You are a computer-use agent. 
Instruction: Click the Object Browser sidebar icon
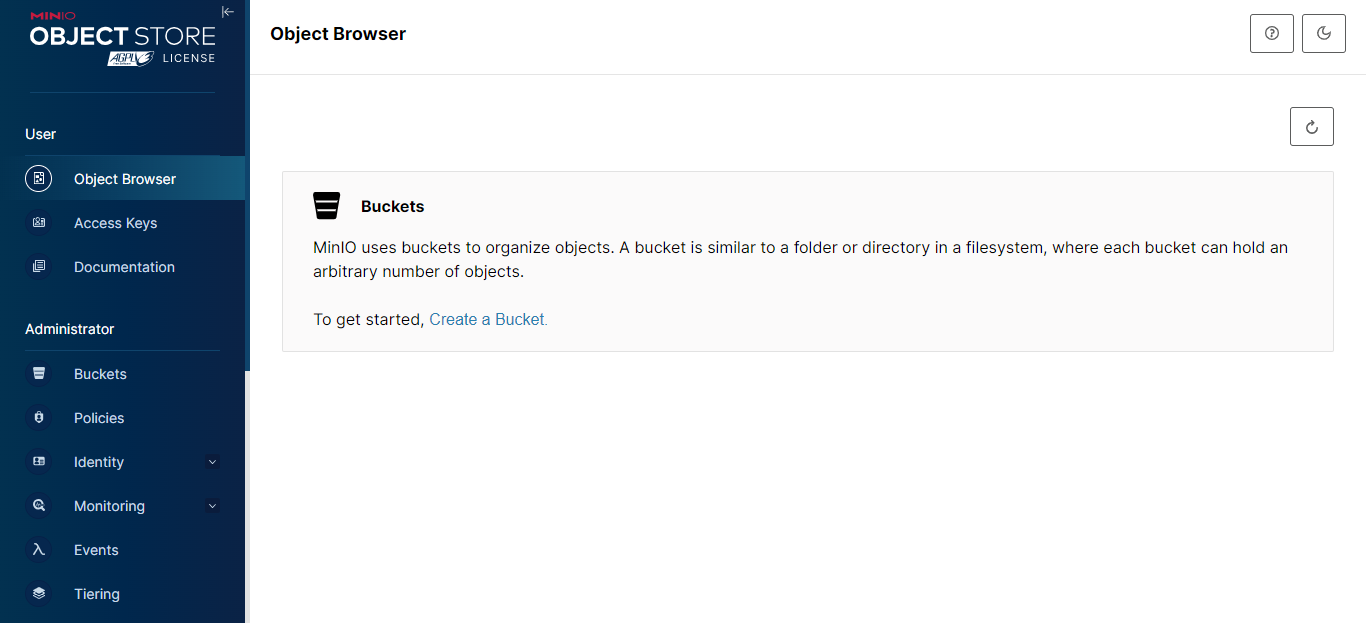[39, 179]
